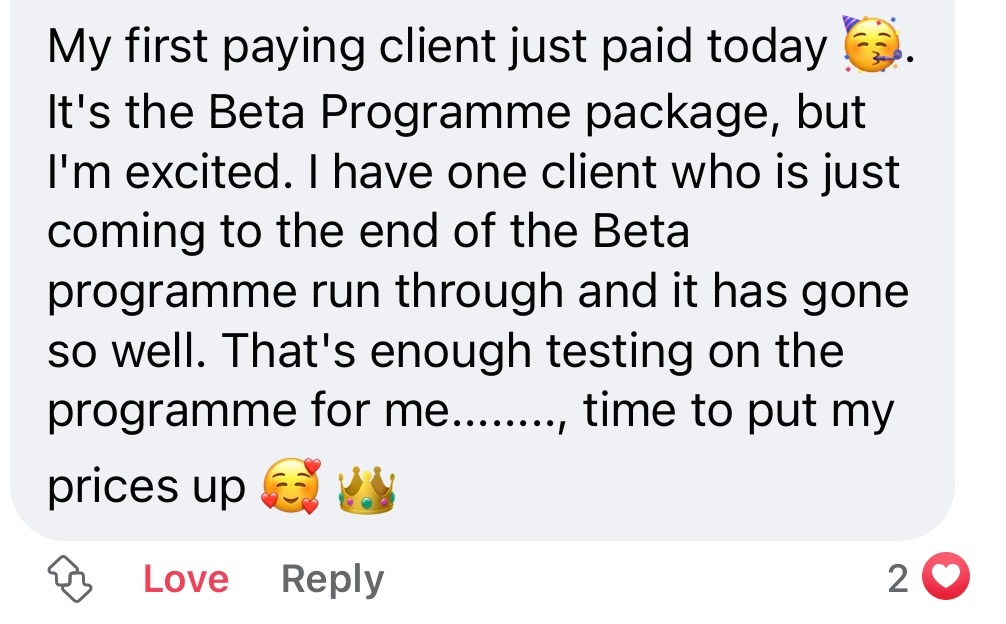Click the text 'time to put my'
The width and height of the screenshot is (1006, 624).
(x=738, y=412)
